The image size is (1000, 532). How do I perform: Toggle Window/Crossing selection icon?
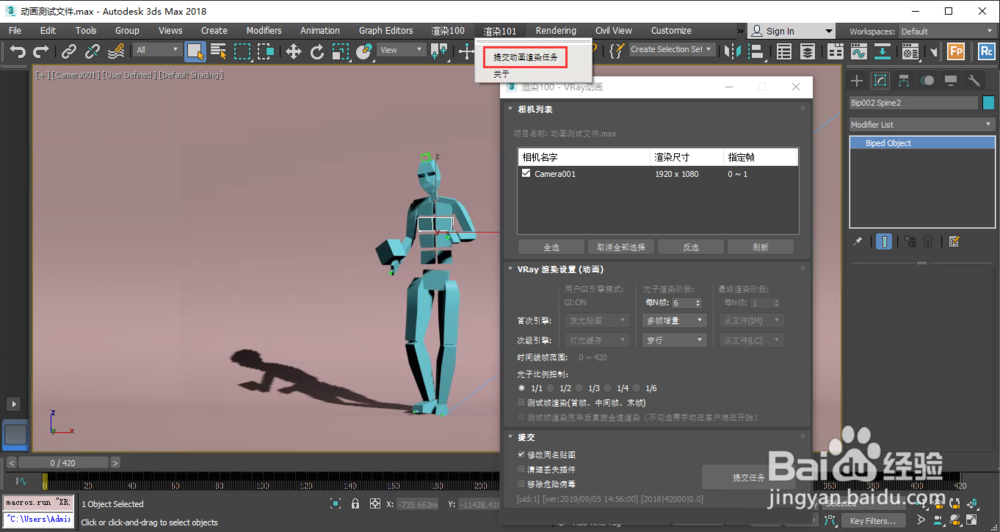point(266,52)
